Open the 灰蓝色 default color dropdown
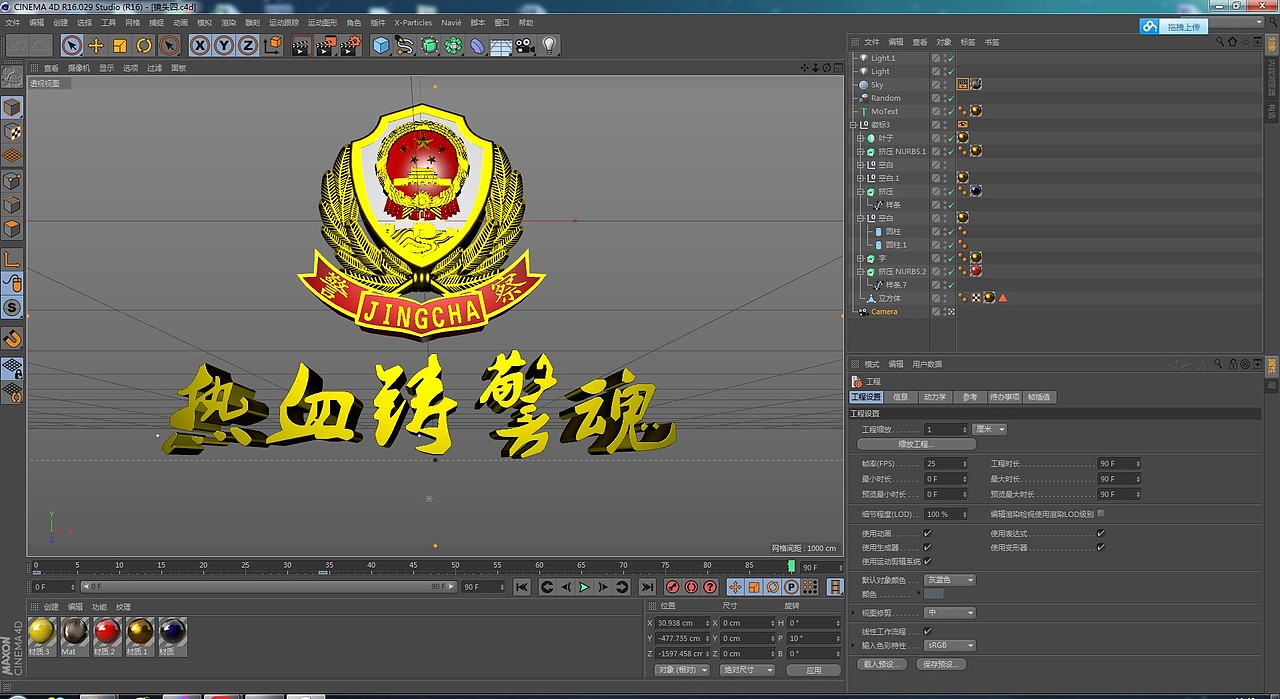Image resolution: width=1280 pixels, height=699 pixels. click(x=949, y=580)
